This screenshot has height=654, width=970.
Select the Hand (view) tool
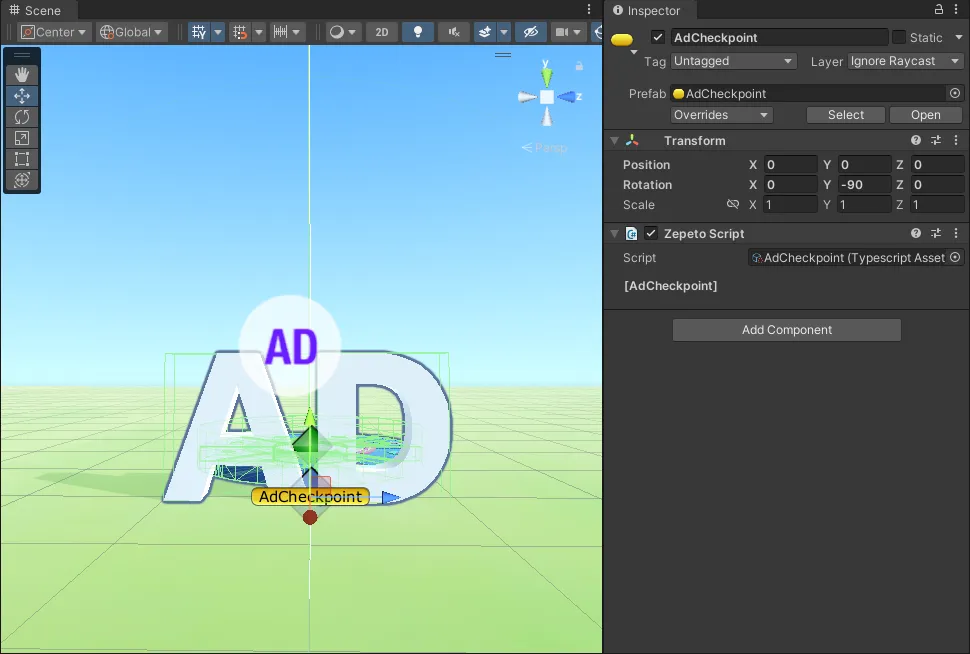[x=22, y=75]
